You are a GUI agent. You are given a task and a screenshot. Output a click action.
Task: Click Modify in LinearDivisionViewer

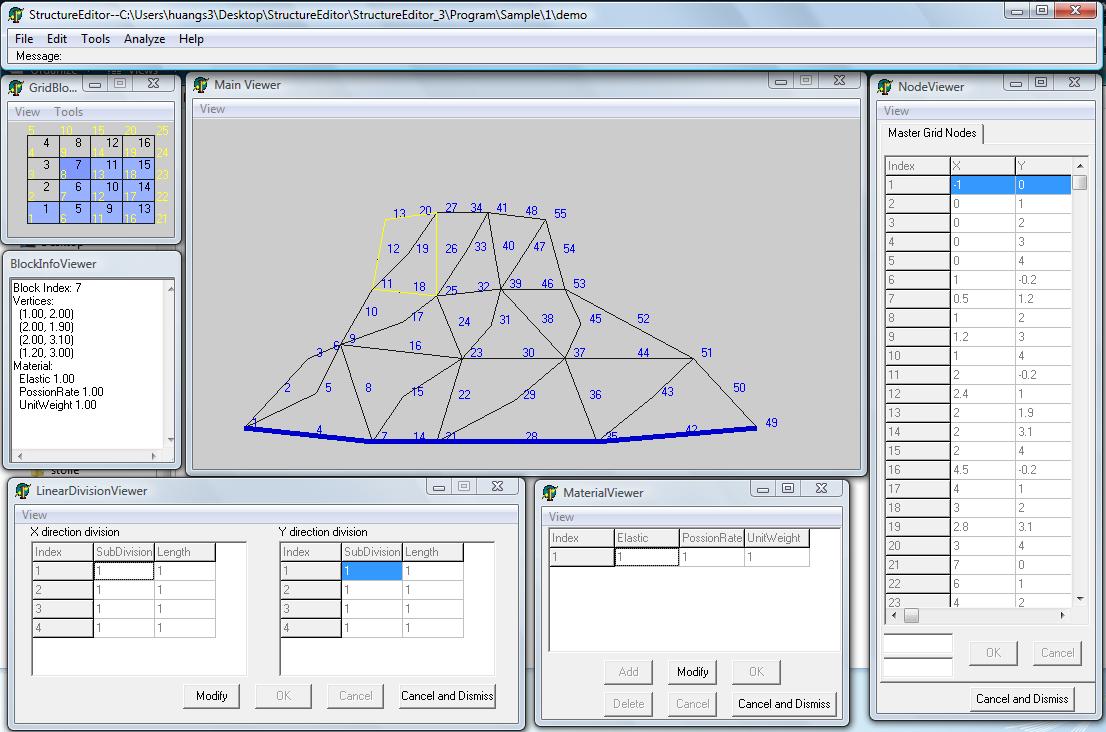211,696
